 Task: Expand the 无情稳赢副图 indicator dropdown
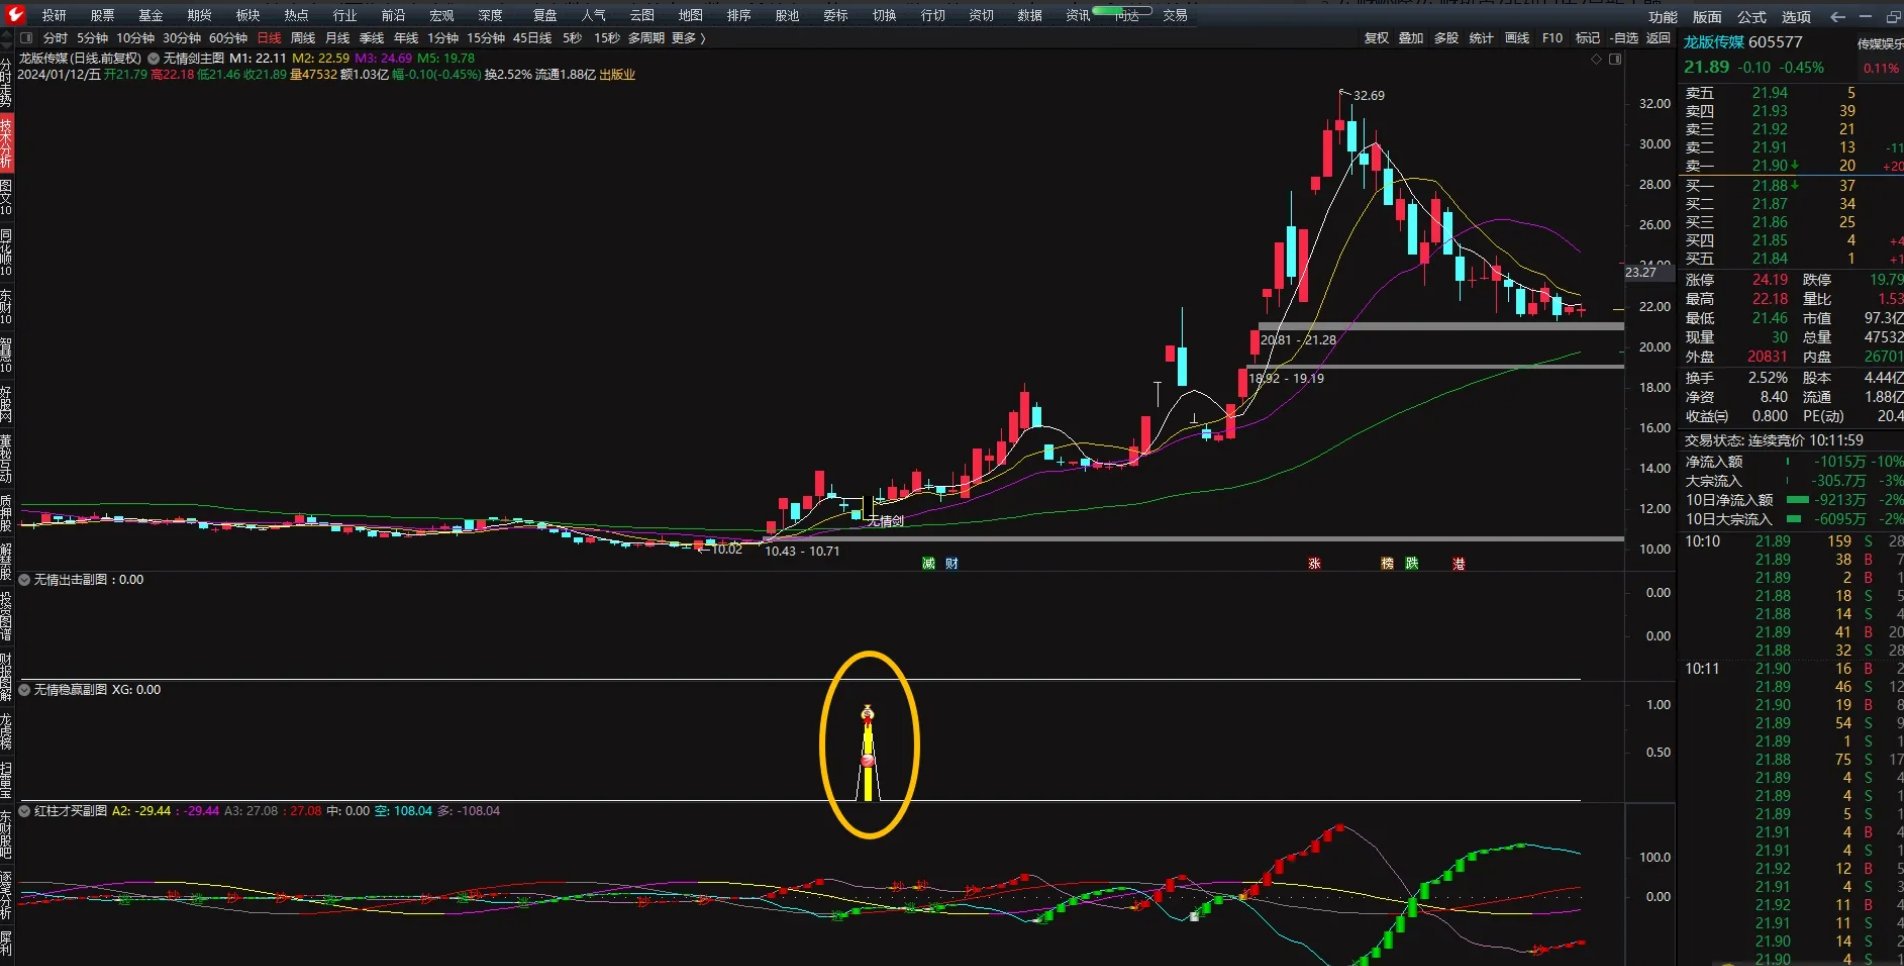(x=25, y=690)
